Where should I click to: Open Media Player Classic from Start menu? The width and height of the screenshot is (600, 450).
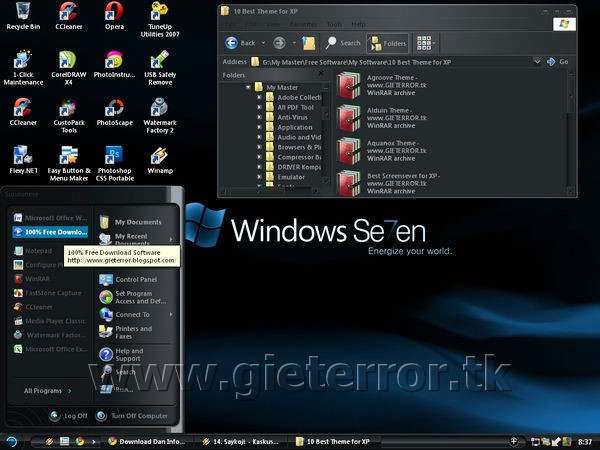50,321
